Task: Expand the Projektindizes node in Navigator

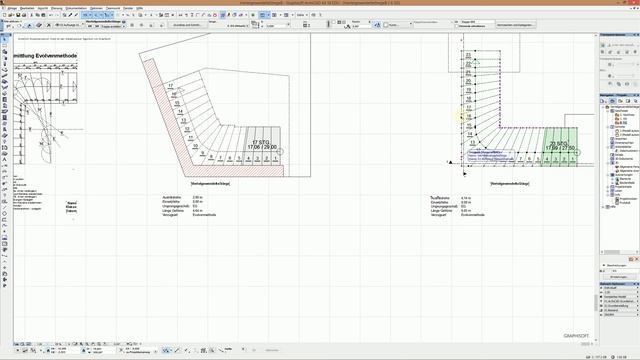Action: tap(608, 187)
